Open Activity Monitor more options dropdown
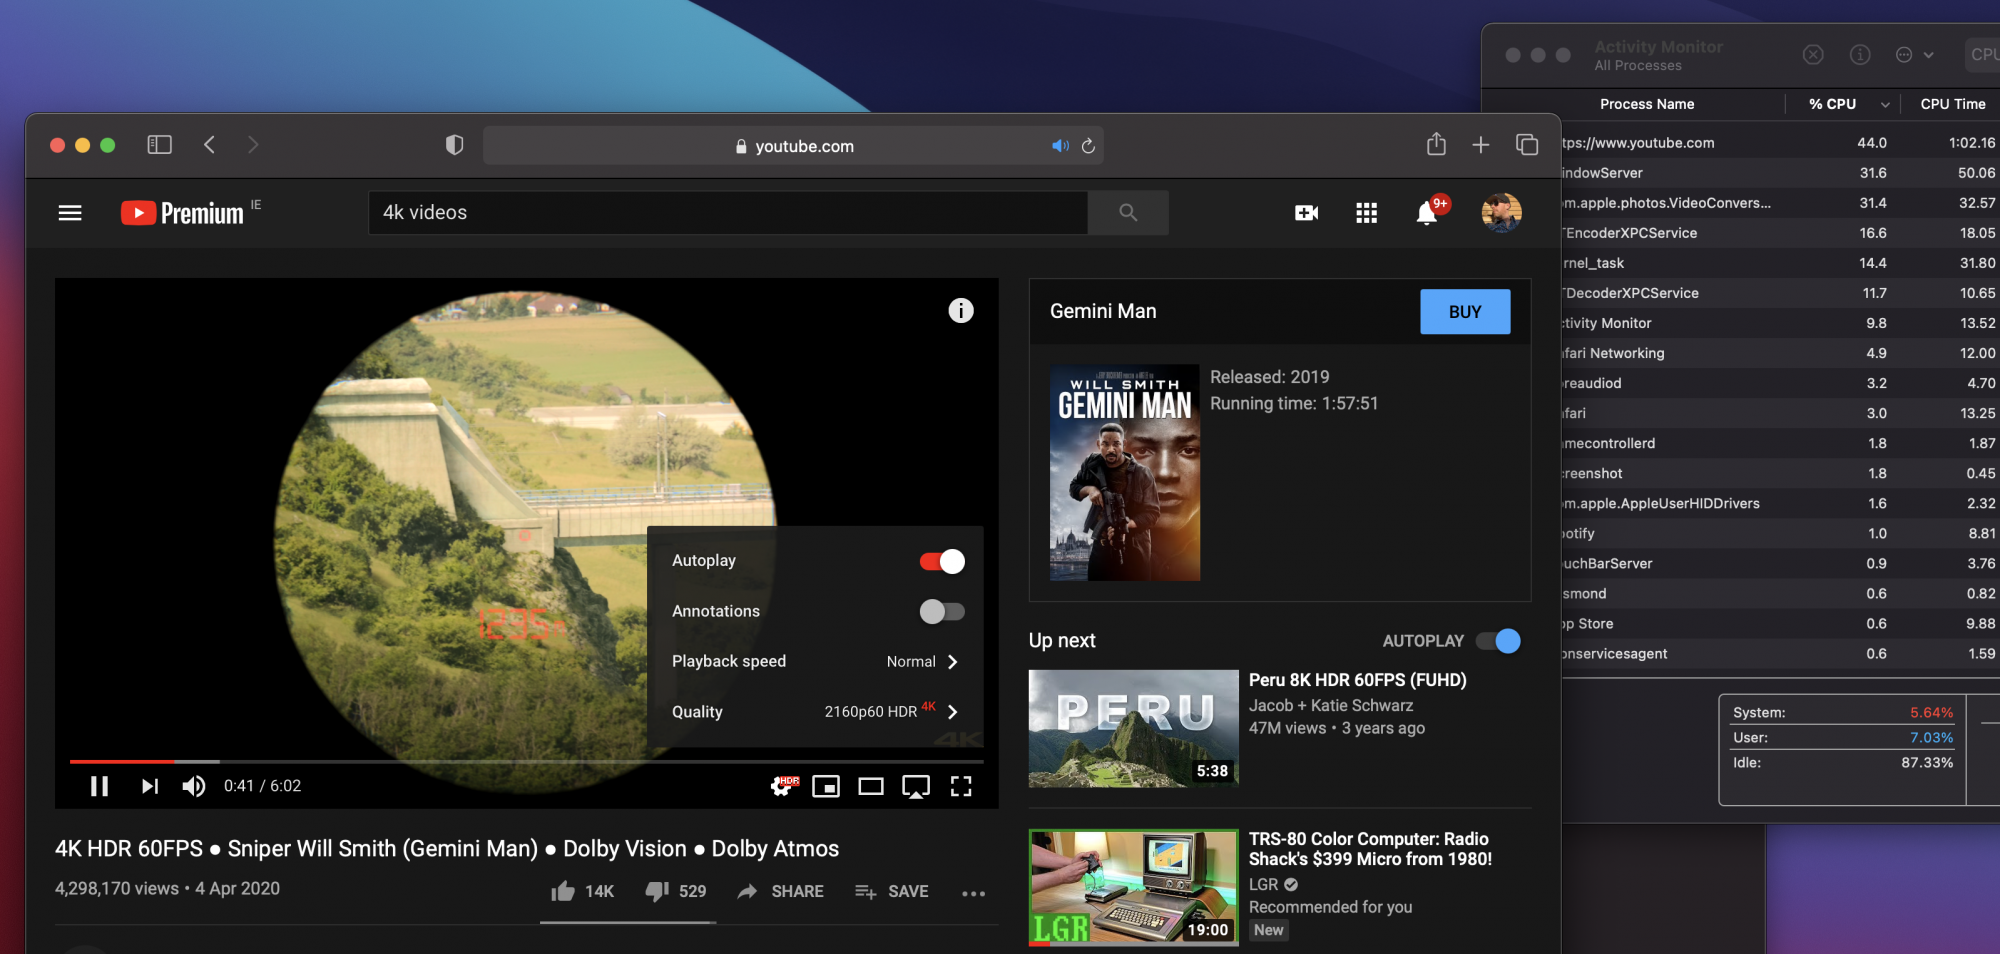Screen dimensions: 2000x954 point(1914,55)
